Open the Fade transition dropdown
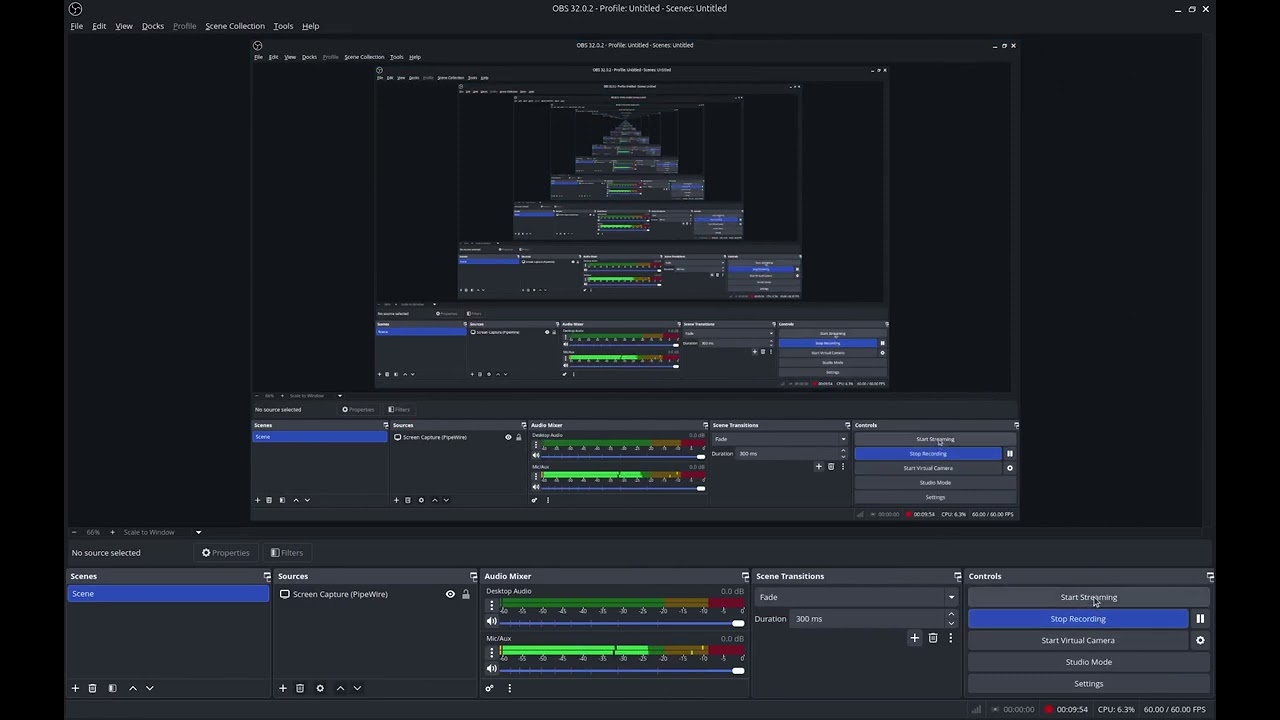Viewport: 1280px width, 720px height. 857,597
